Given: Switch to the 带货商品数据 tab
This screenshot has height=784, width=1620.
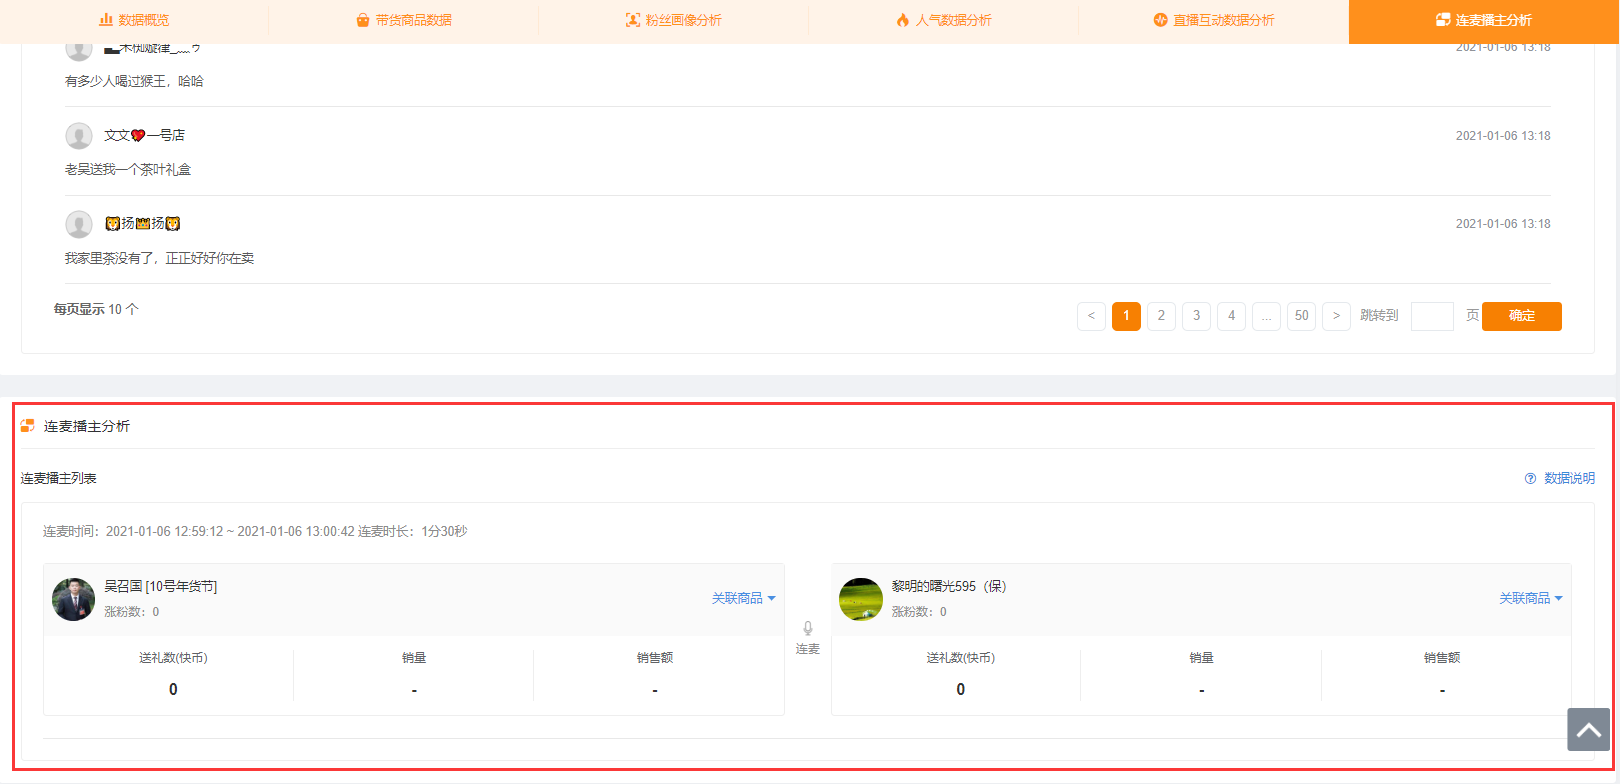Looking at the screenshot, I should coord(404,20).
